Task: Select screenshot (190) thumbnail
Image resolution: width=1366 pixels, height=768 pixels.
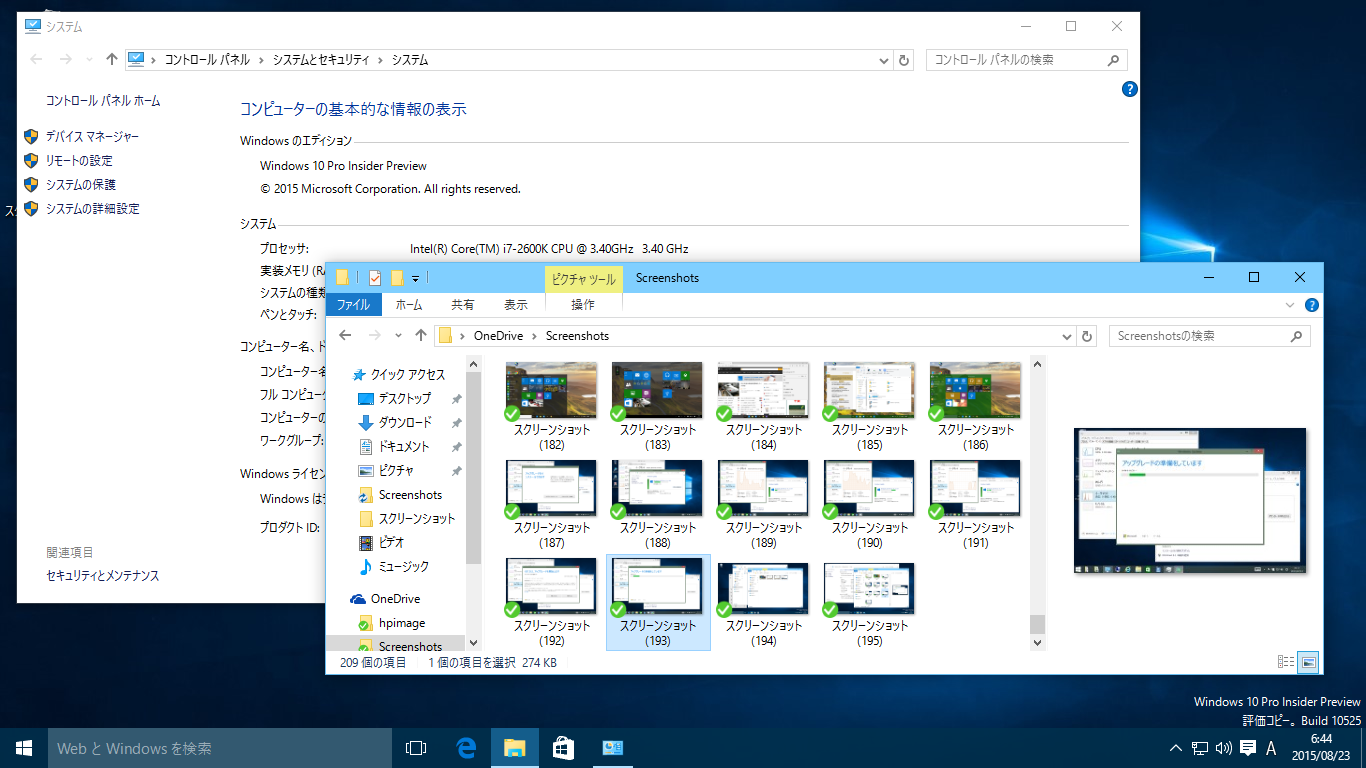Action: [x=869, y=504]
